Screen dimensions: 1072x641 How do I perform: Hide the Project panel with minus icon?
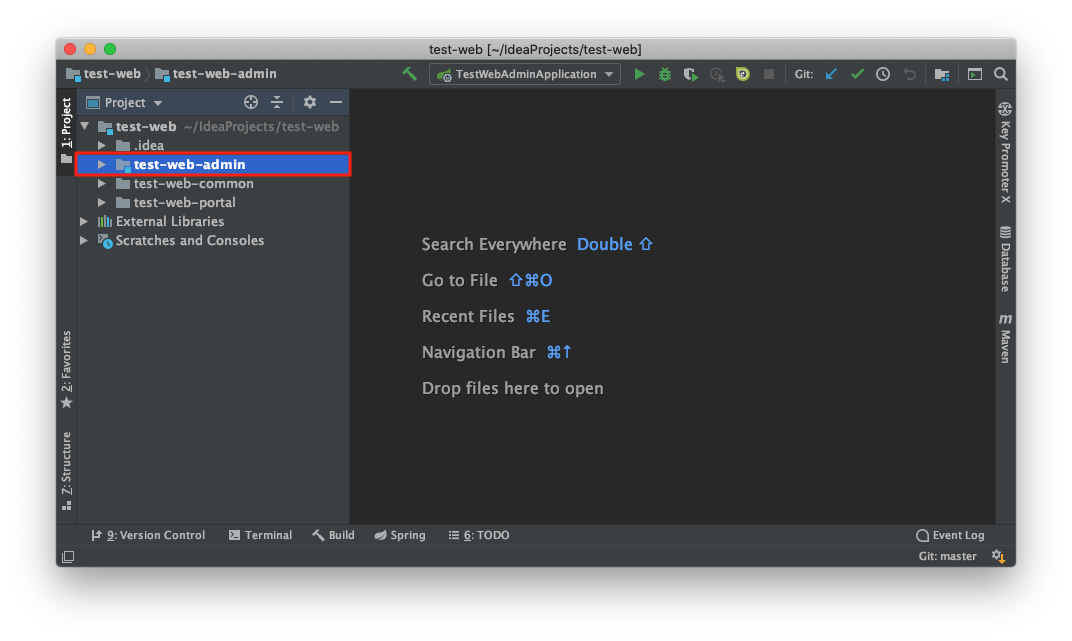tap(336, 103)
